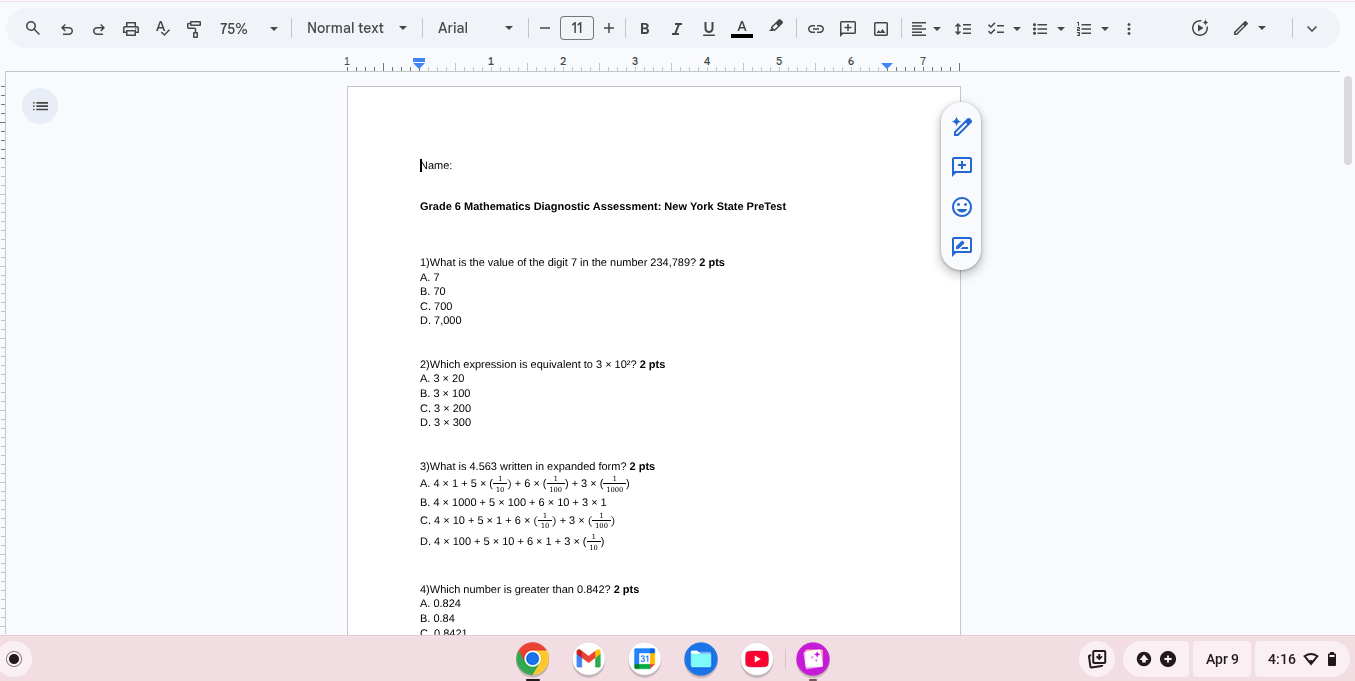Insert a link
The image size is (1355, 681).
(x=815, y=28)
